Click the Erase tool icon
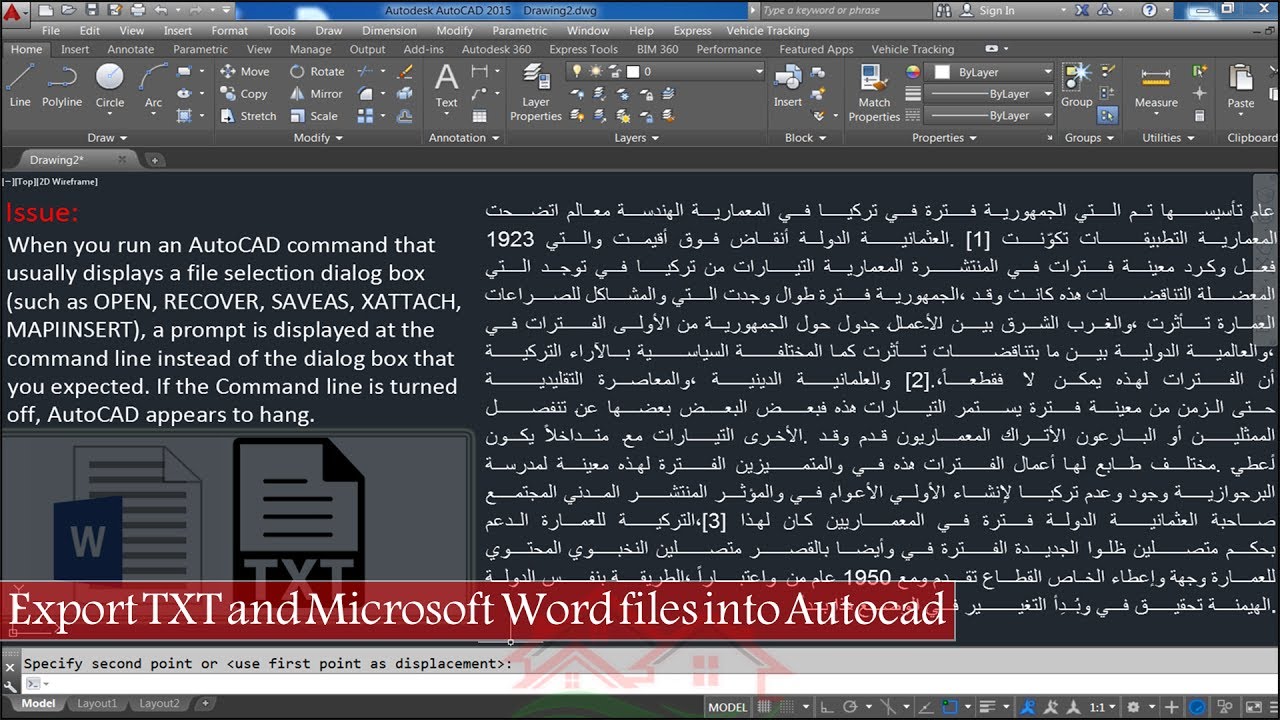Image resolution: width=1280 pixels, height=720 pixels. [x=405, y=72]
